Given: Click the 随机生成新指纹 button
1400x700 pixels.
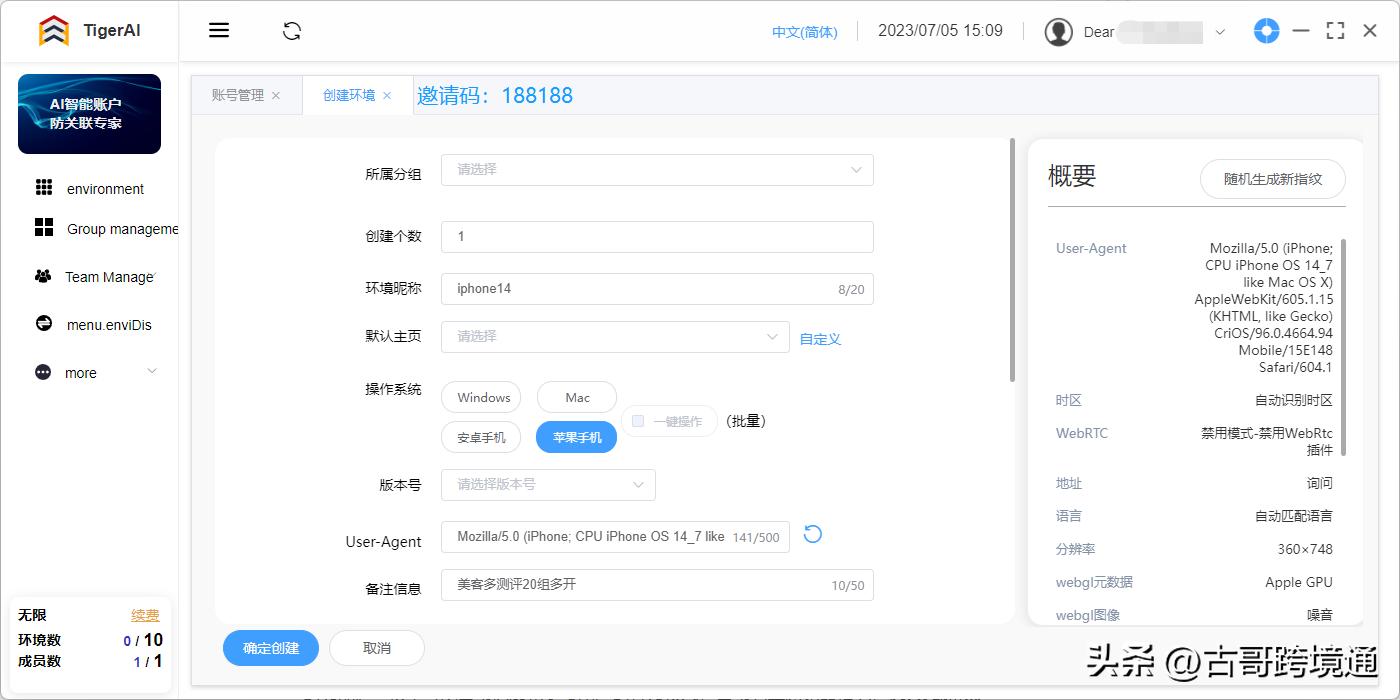Looking at the screenshot, I should [1272, 179].
